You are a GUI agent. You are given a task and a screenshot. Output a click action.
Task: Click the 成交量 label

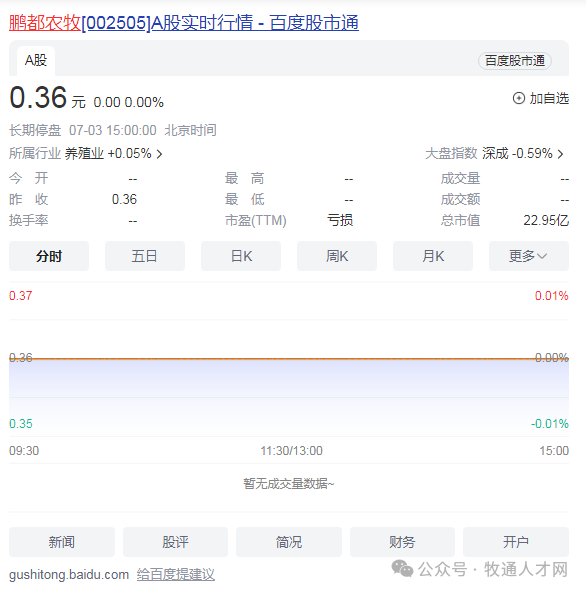pyautogui.click(x=460, y=179)
